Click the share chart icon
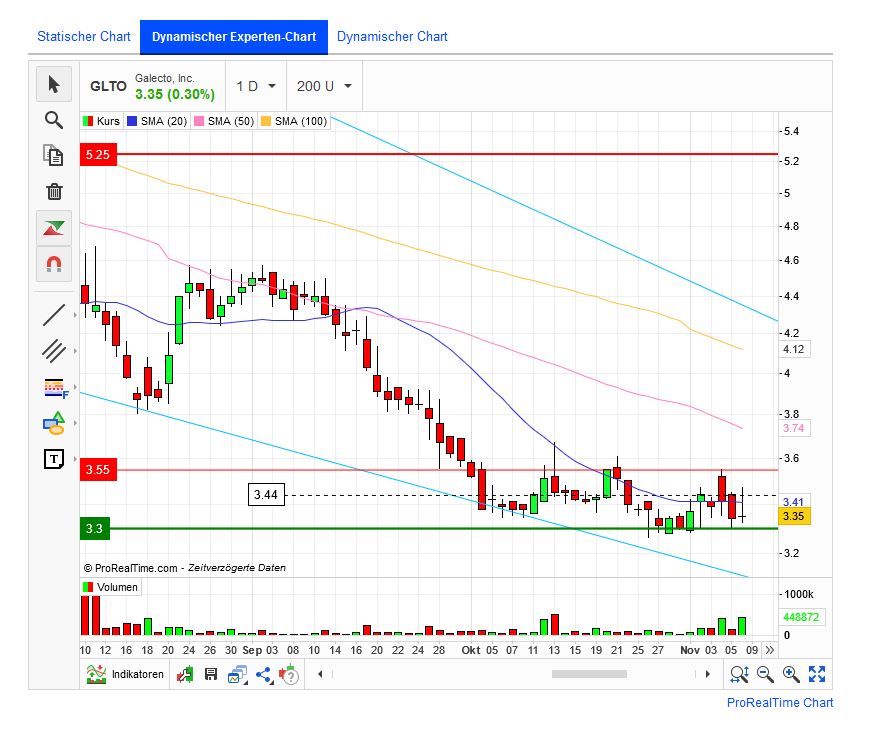Screen dimensions: 869x738 tap(262, 674)
